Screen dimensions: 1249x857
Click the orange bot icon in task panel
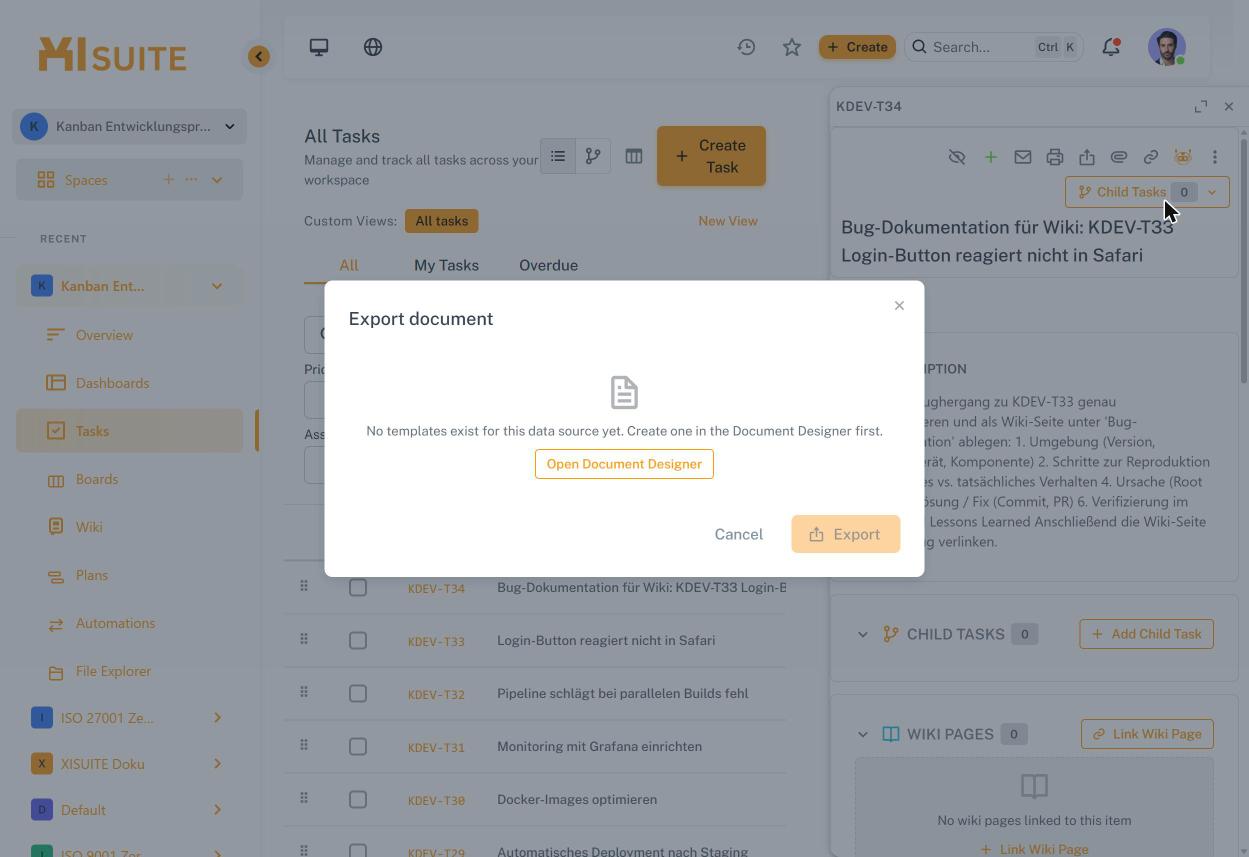point(1183,157)
